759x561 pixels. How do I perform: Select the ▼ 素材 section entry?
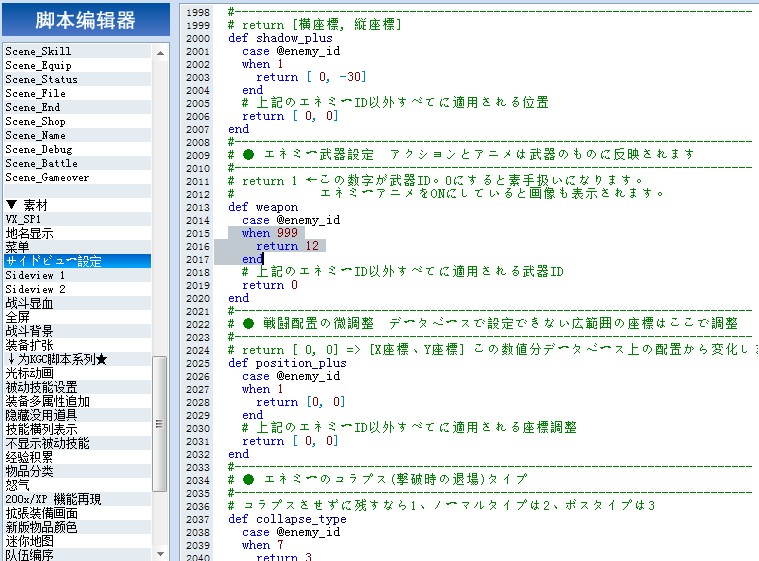(x=78, y=205)
